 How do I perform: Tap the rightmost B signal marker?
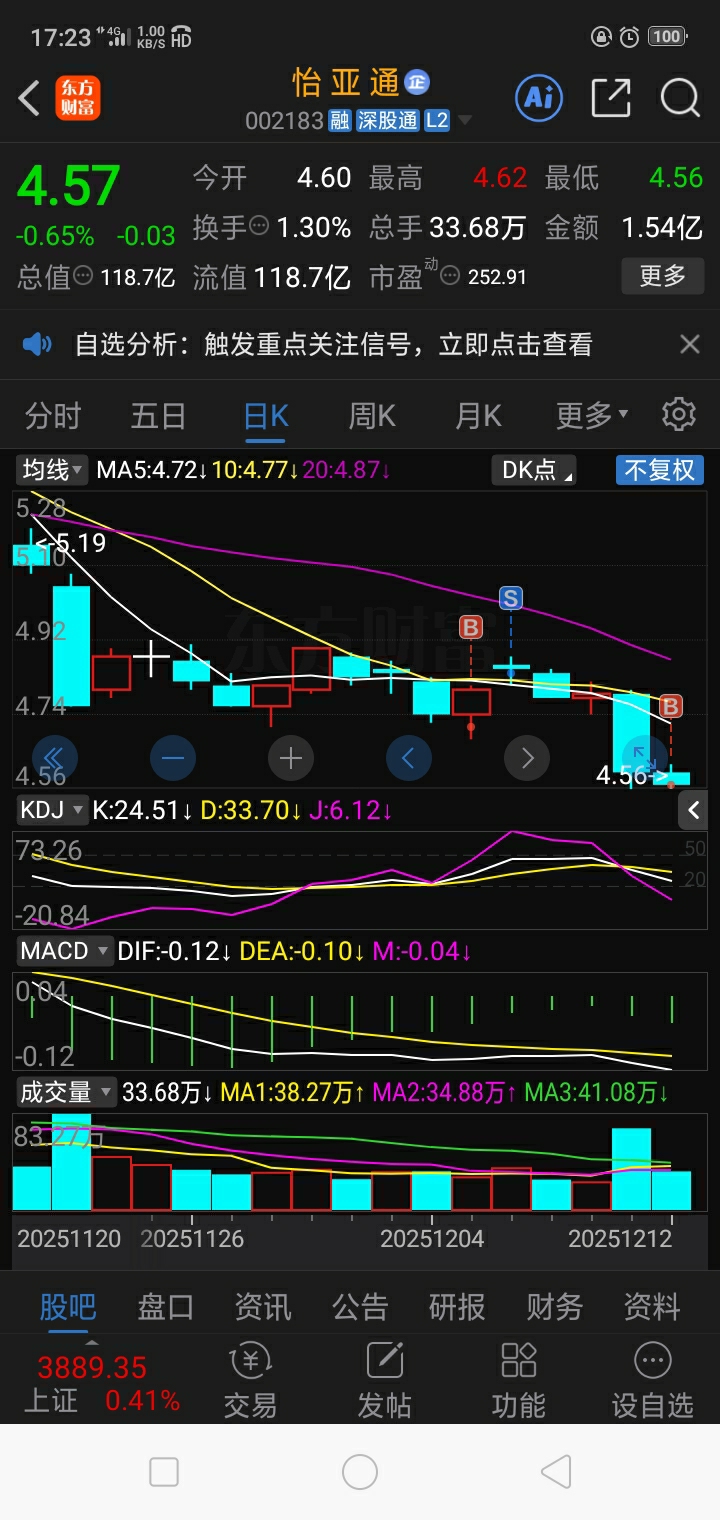pos(671,707)
